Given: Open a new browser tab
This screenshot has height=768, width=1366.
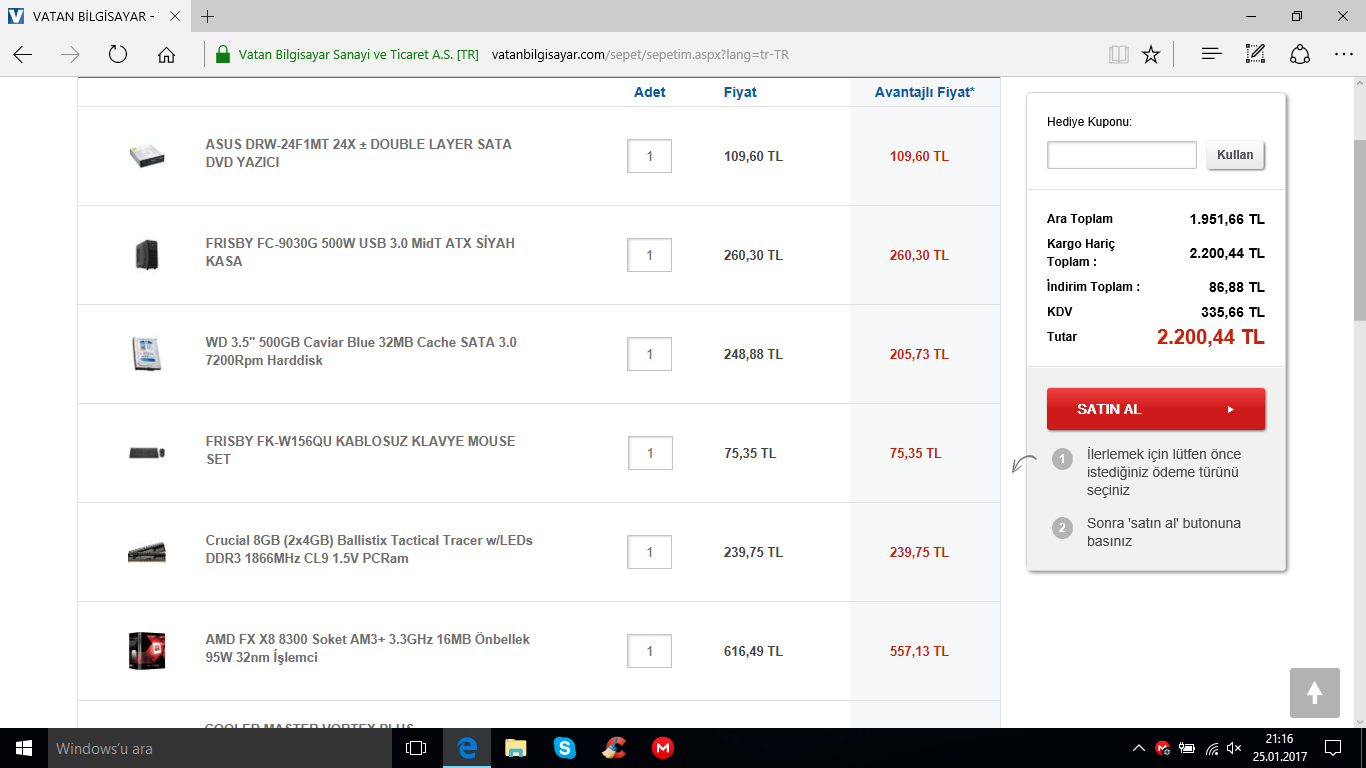Looking at the screenshot, I should point(208,17).
